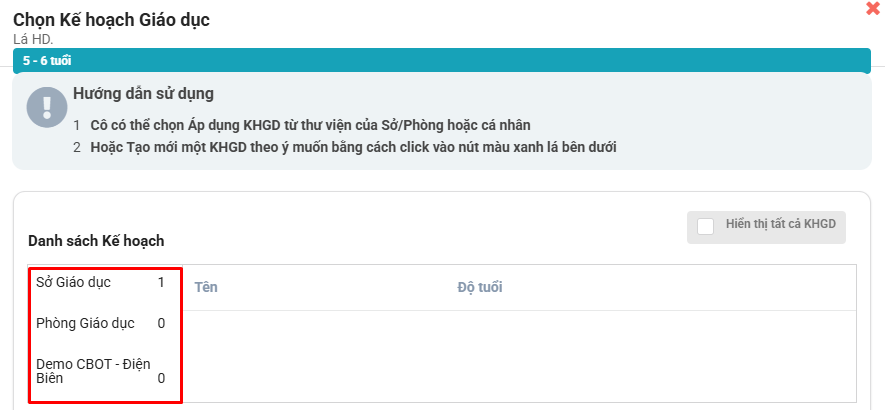Click the count 0 beside Phòng Giáo dục

[x=161, y=323]
